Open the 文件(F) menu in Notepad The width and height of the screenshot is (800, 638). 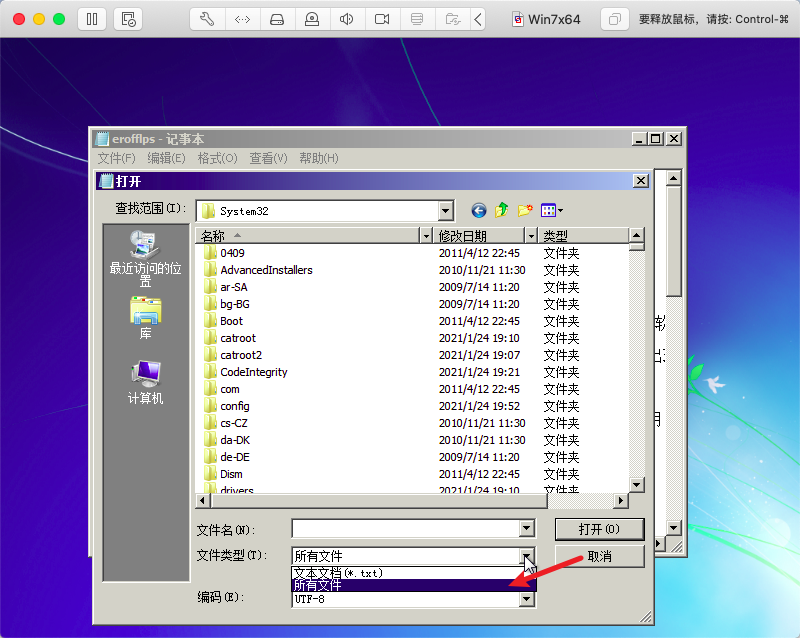click(116, 158)
